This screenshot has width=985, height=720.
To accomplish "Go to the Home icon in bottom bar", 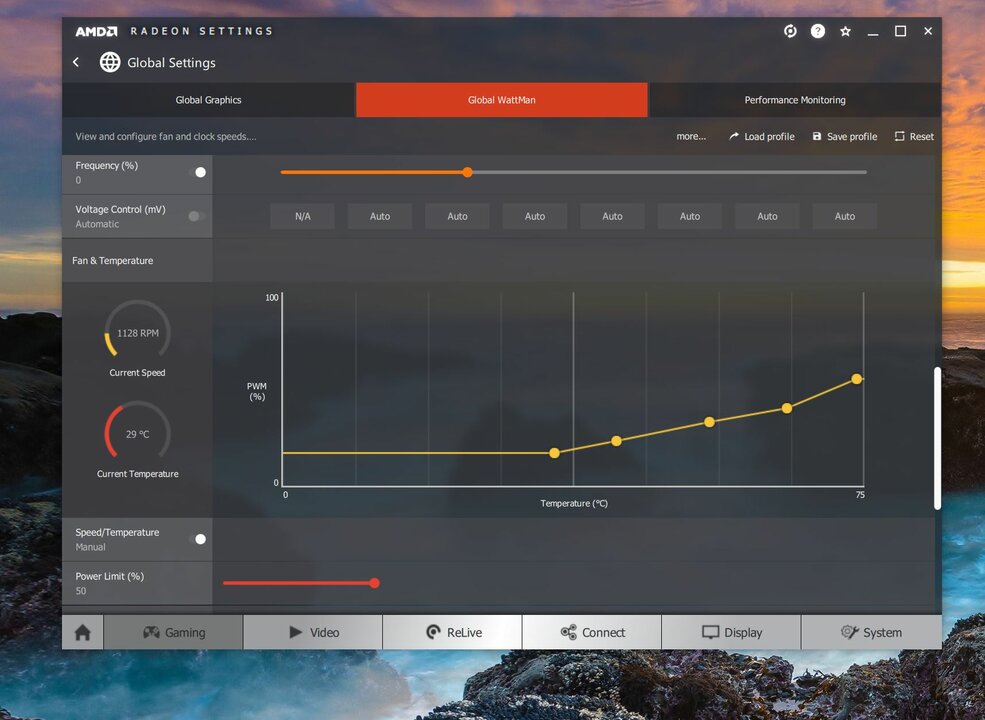I will (82, 632).
